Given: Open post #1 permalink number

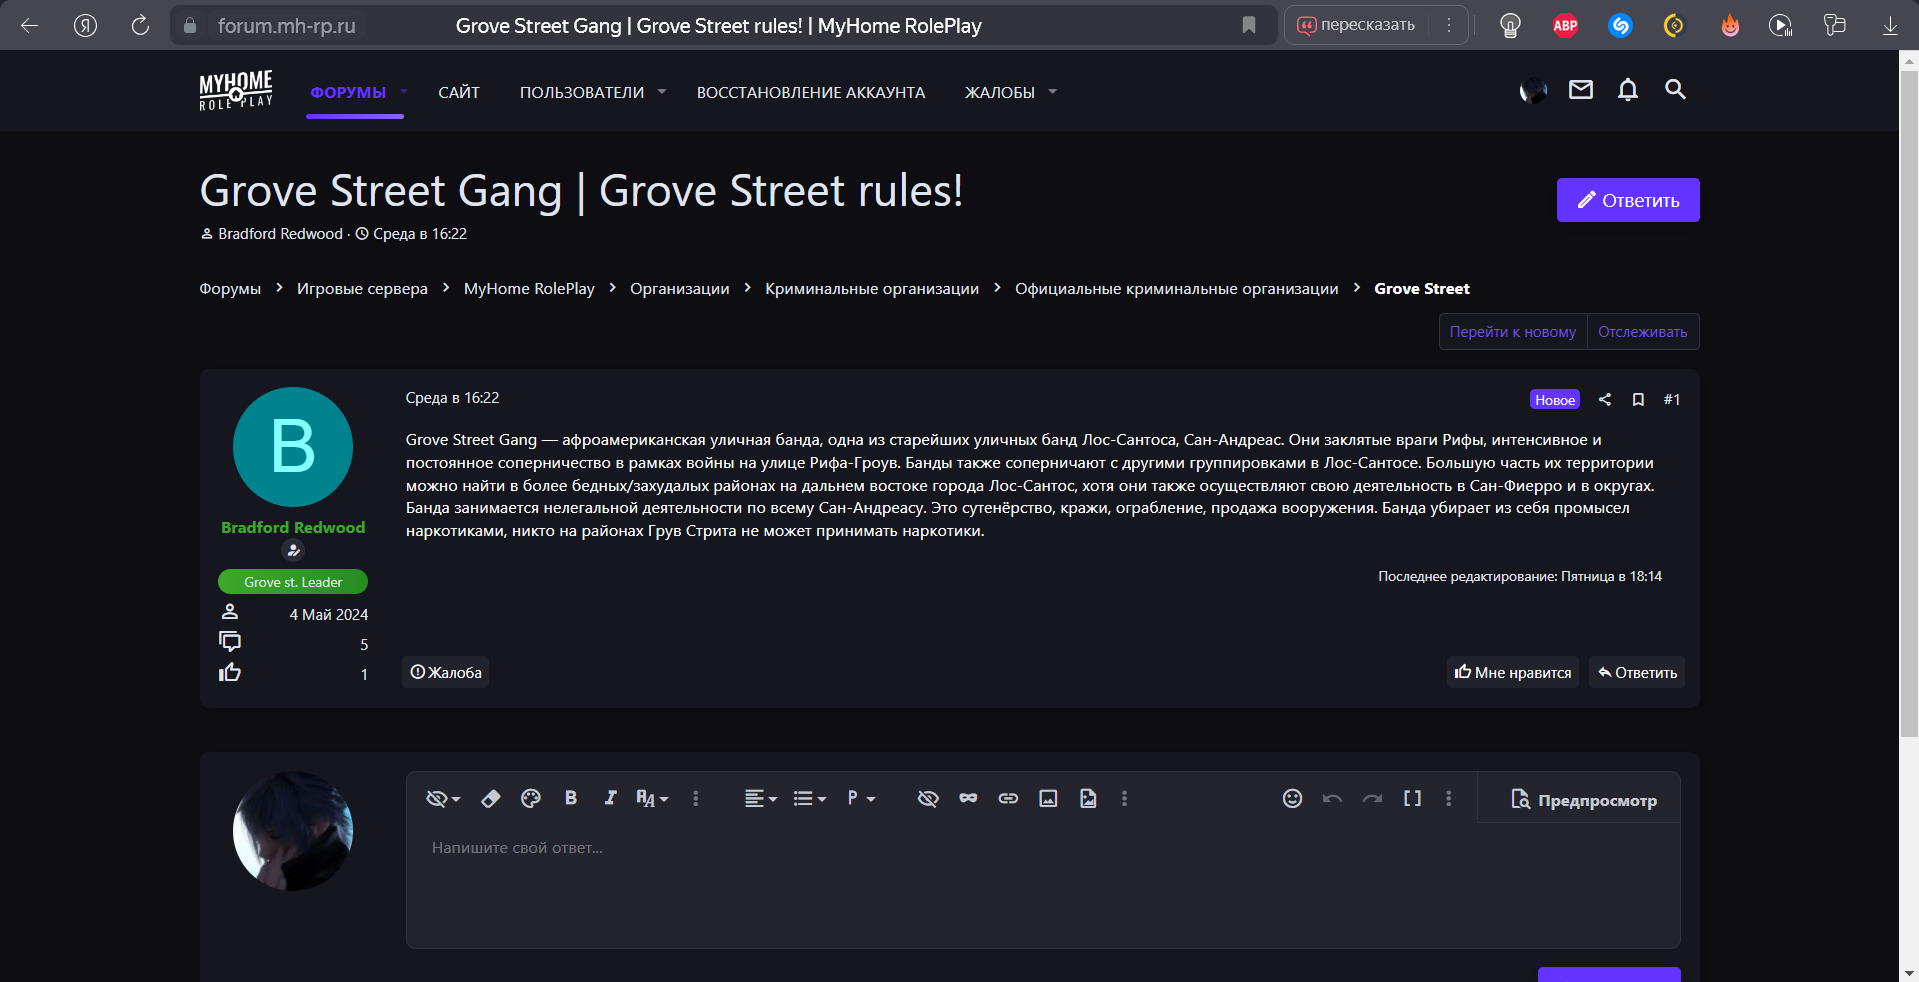Looking at the screenshot, I should pyautogui.click(x=1672, y=400).
